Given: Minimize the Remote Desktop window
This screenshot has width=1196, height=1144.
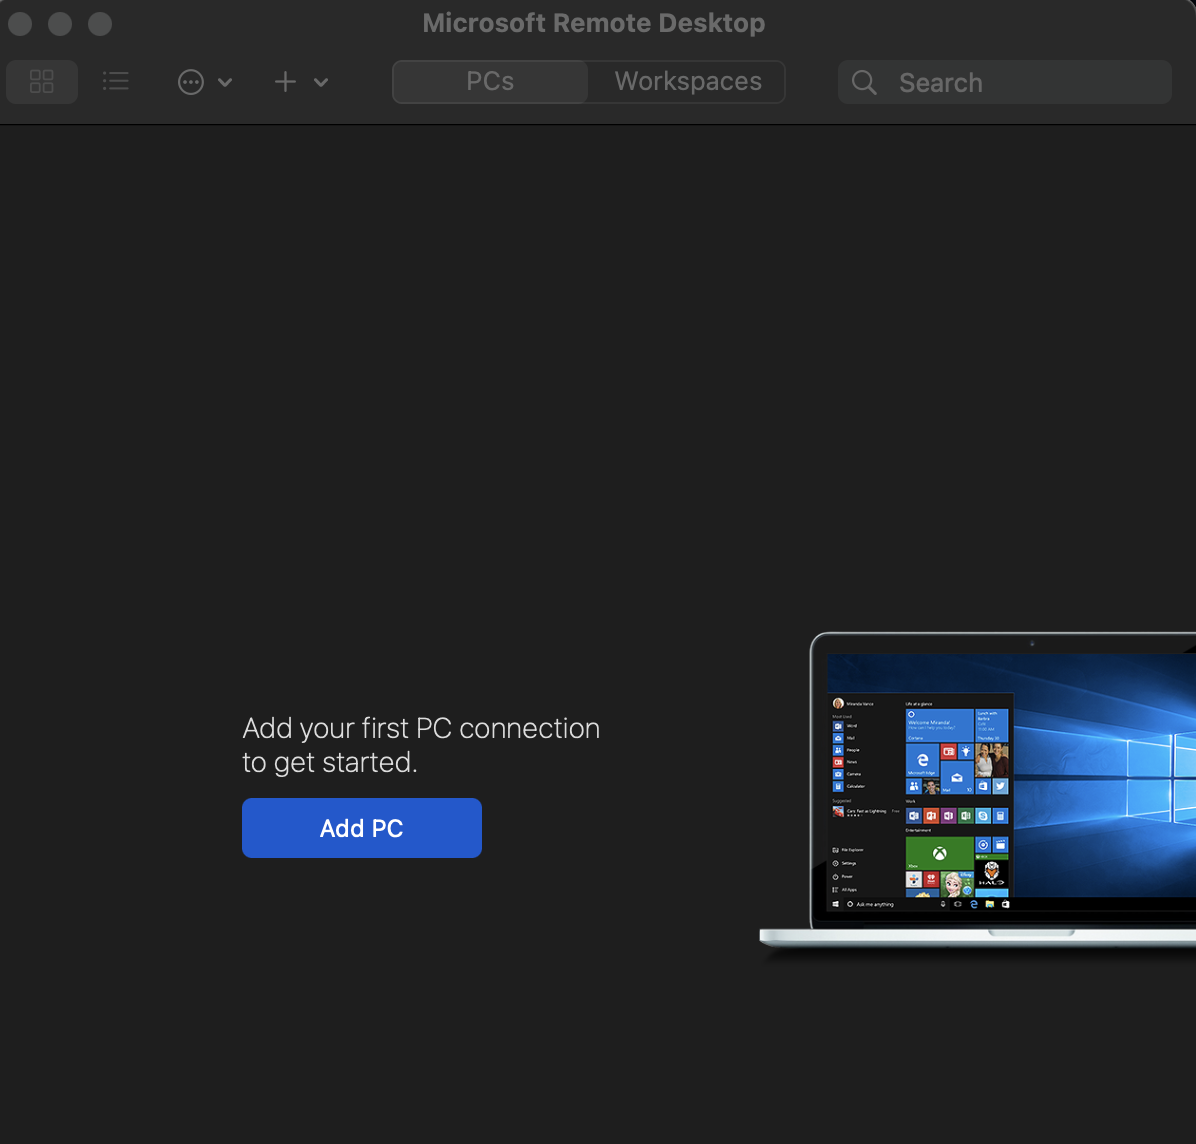Looking at the screenshot, I should point(60,24).
